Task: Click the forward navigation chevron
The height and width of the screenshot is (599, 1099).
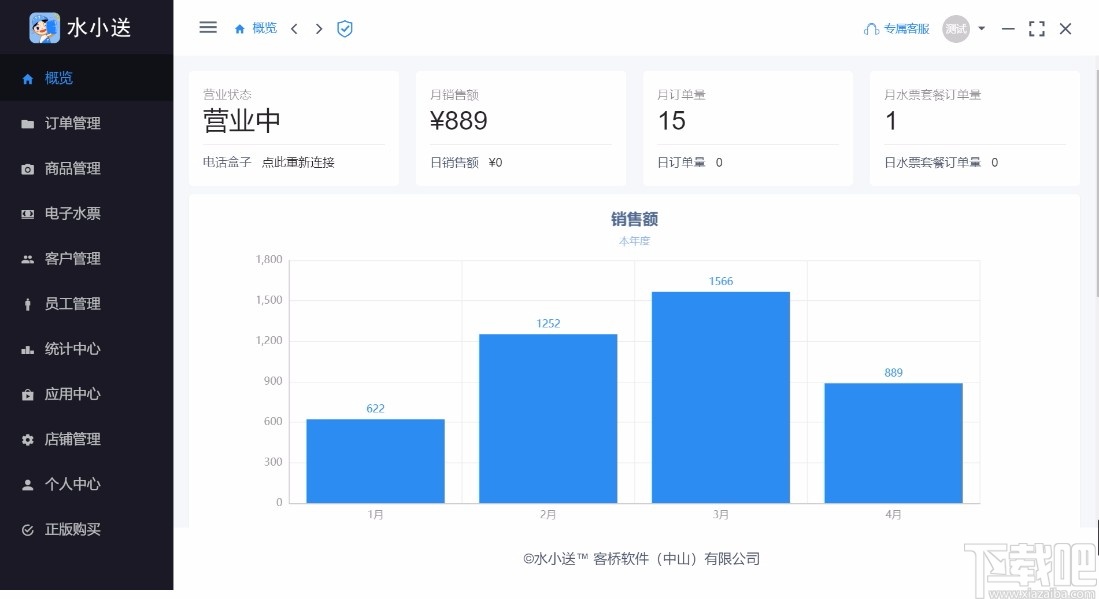Action: pos(317,29)
